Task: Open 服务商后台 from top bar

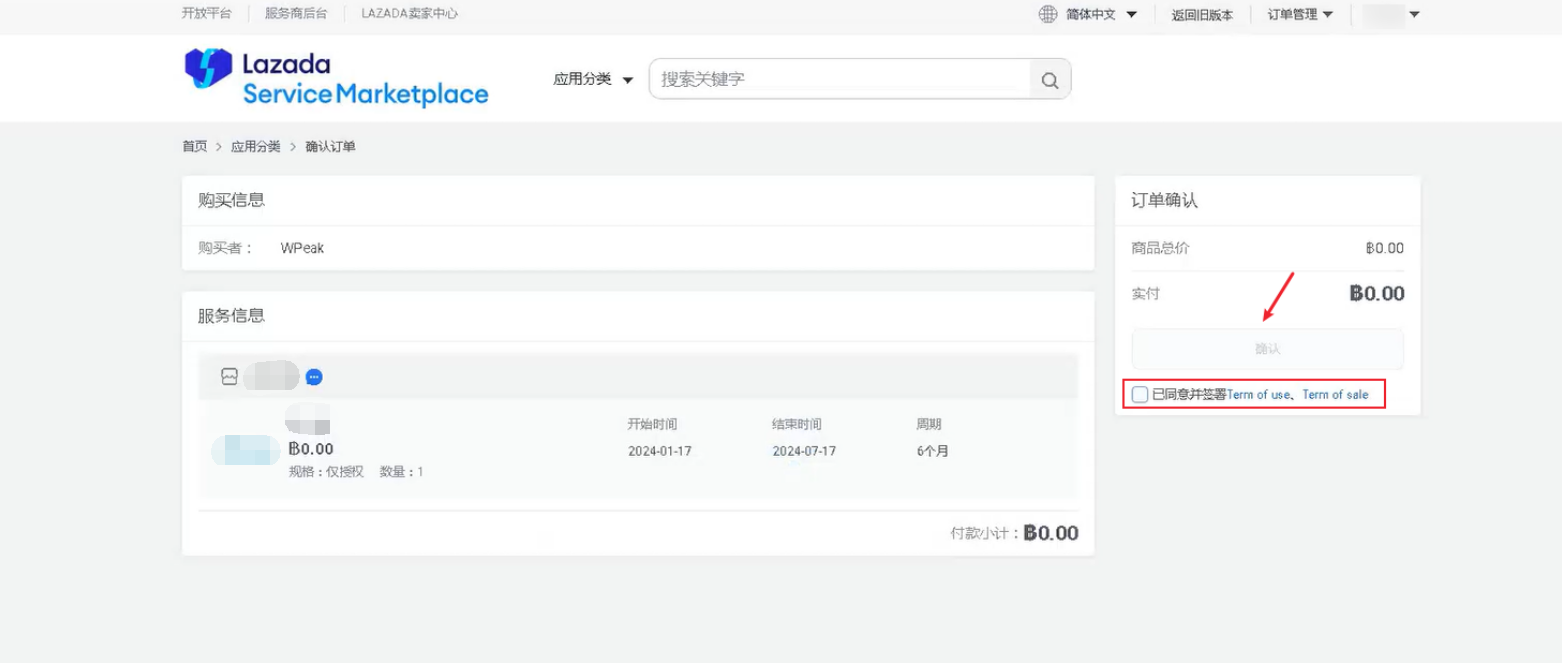Action: (295, 14)
